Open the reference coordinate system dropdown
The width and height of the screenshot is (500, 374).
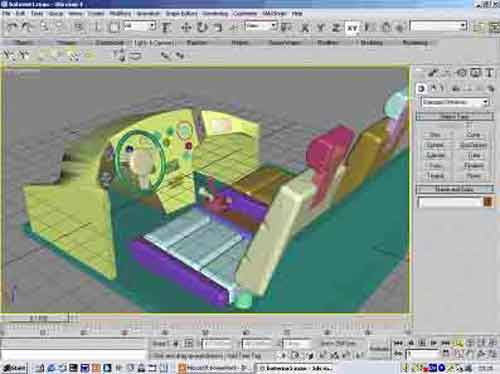point(261,26)
